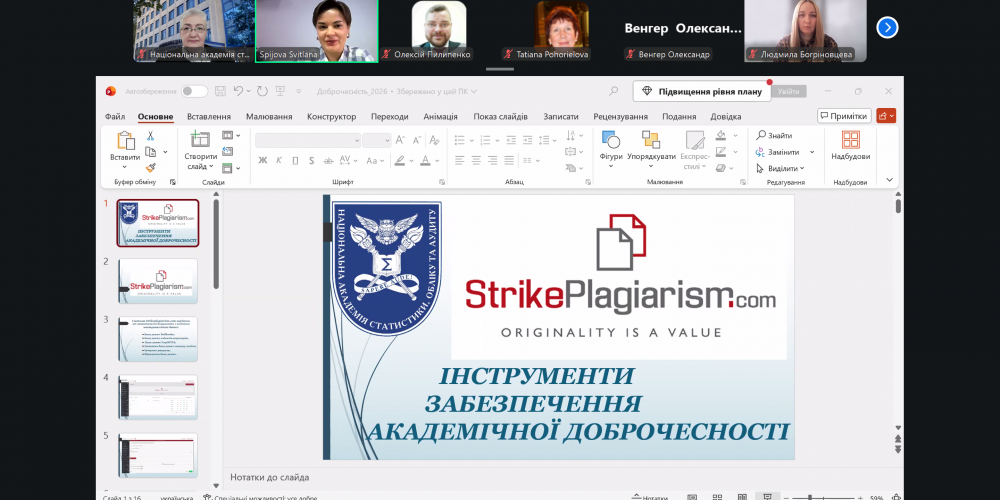This screenshot has width=1000, height=500.
Task: Toggle underline П formatting
Action: 295,160
